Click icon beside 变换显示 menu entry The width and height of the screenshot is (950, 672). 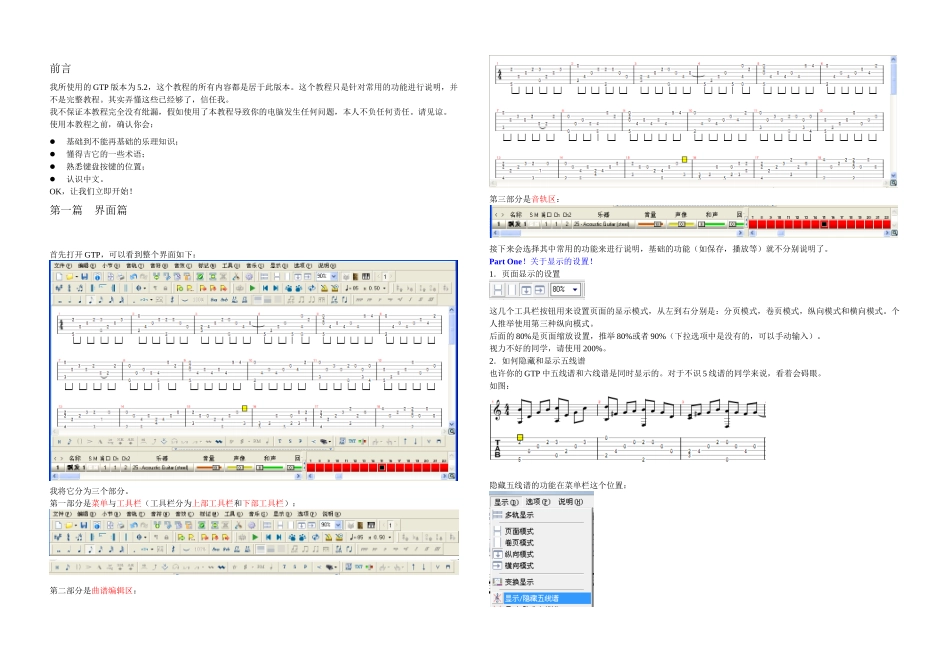pyautogui.click(x=497, y=582)
